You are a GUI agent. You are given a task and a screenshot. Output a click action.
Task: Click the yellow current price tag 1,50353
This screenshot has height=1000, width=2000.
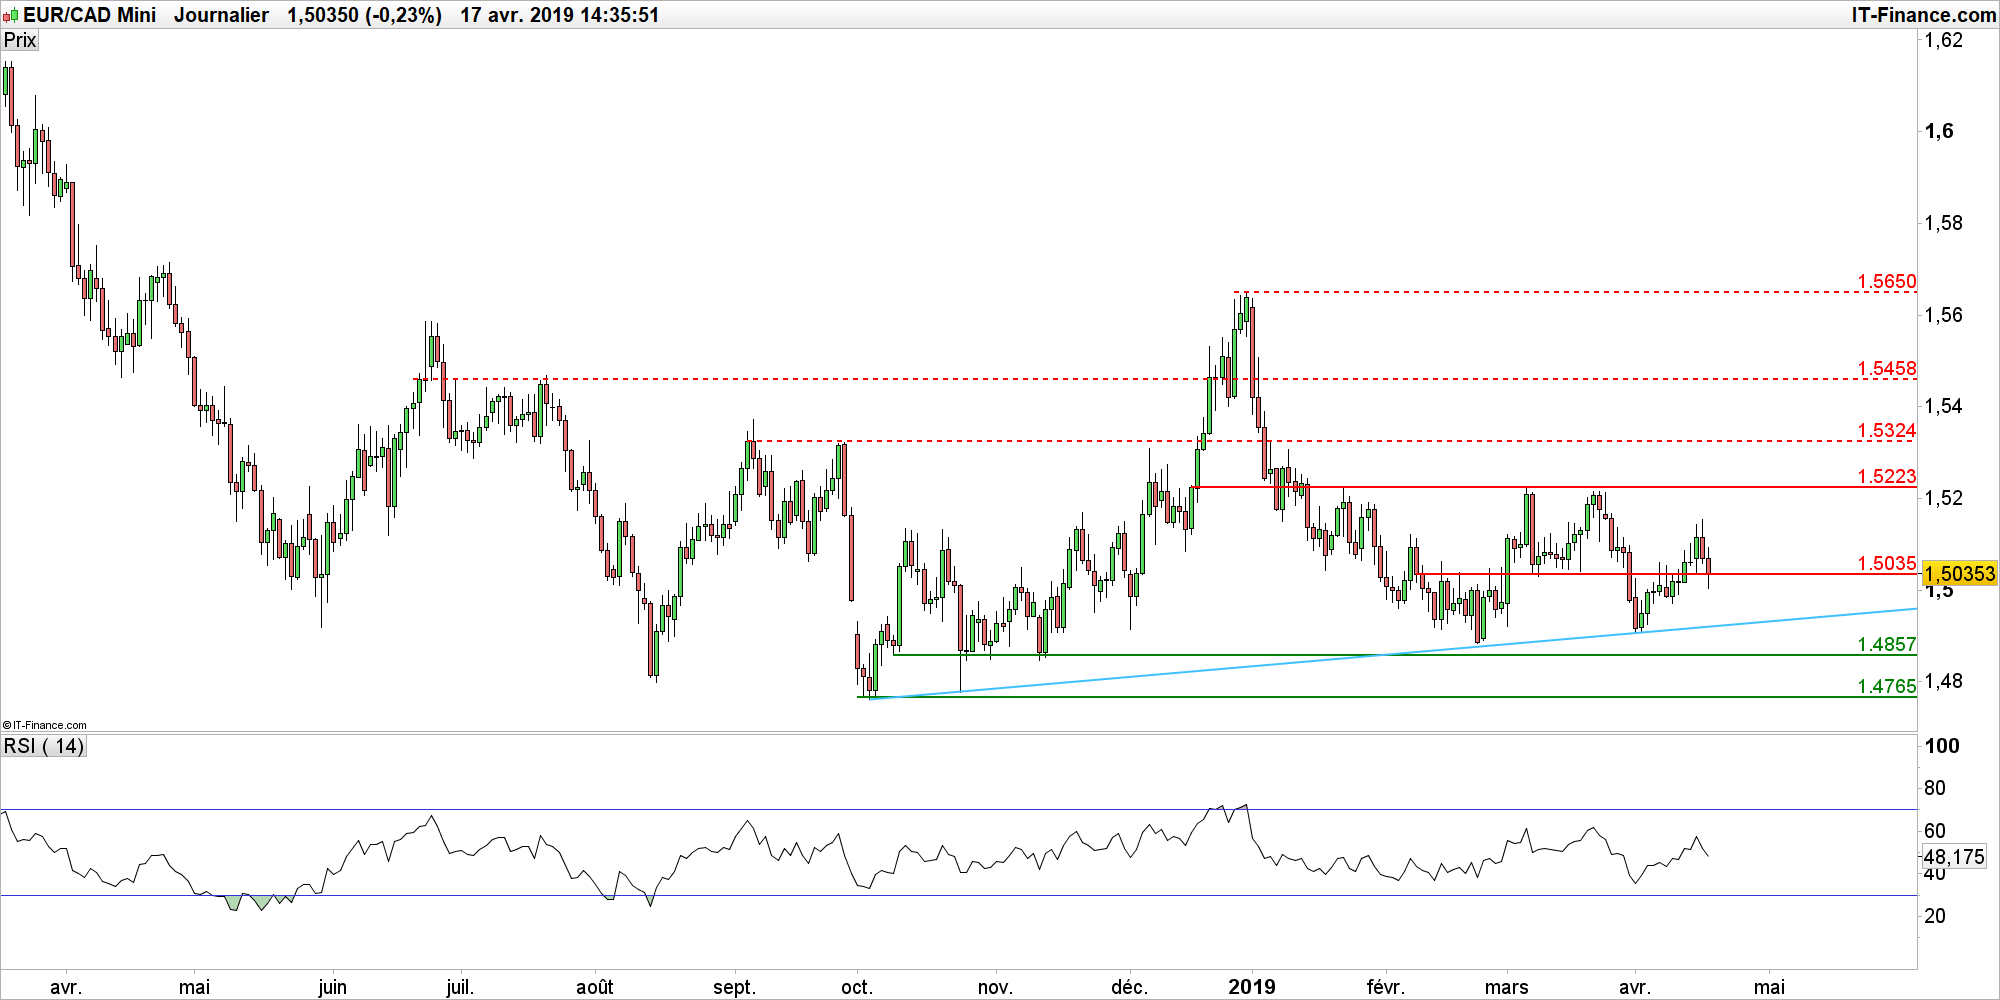(x=1959, y=574)
